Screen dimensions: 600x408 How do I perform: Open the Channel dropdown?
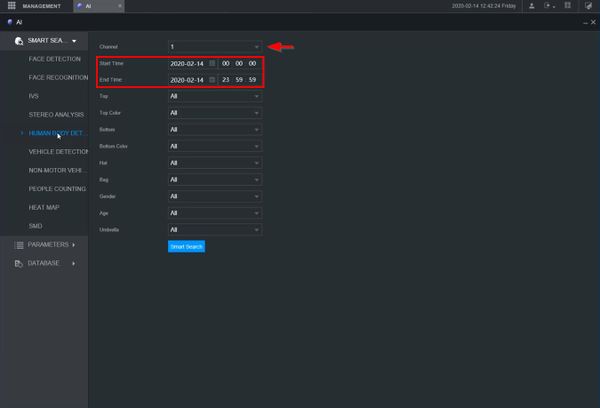[x=215, y=47]
